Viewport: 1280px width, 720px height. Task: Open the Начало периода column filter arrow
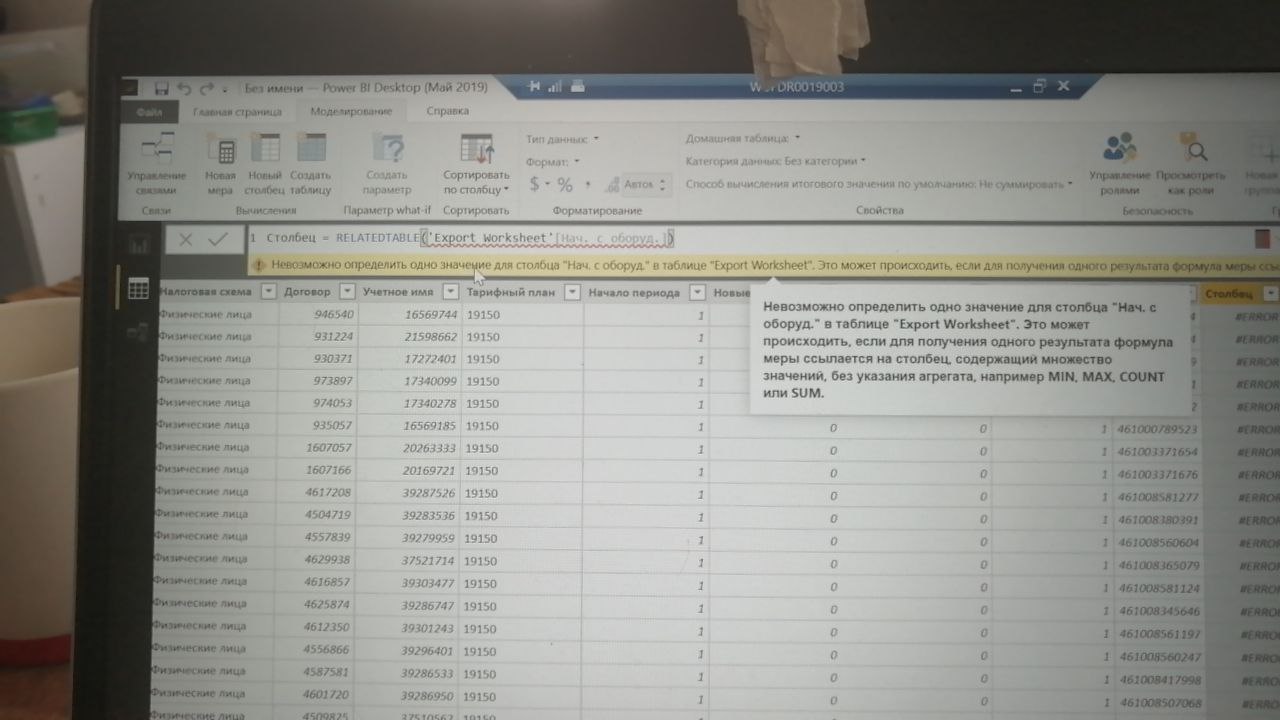pos(698,293)
